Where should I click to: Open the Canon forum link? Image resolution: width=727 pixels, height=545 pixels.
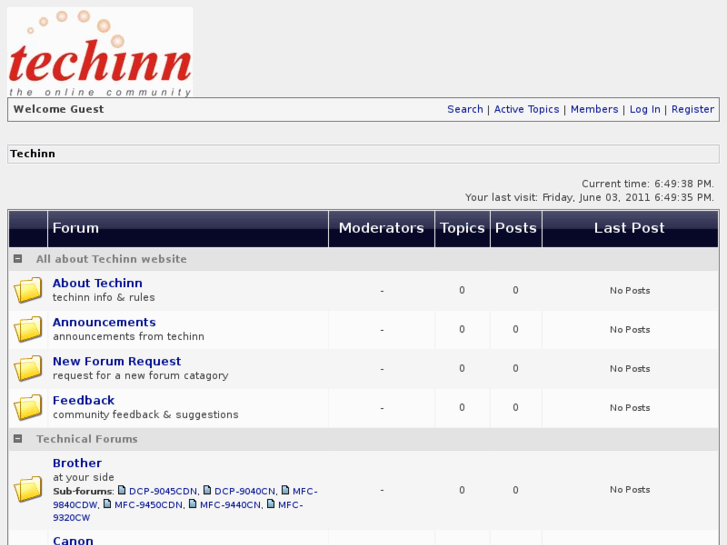click(x=73, y=540)
